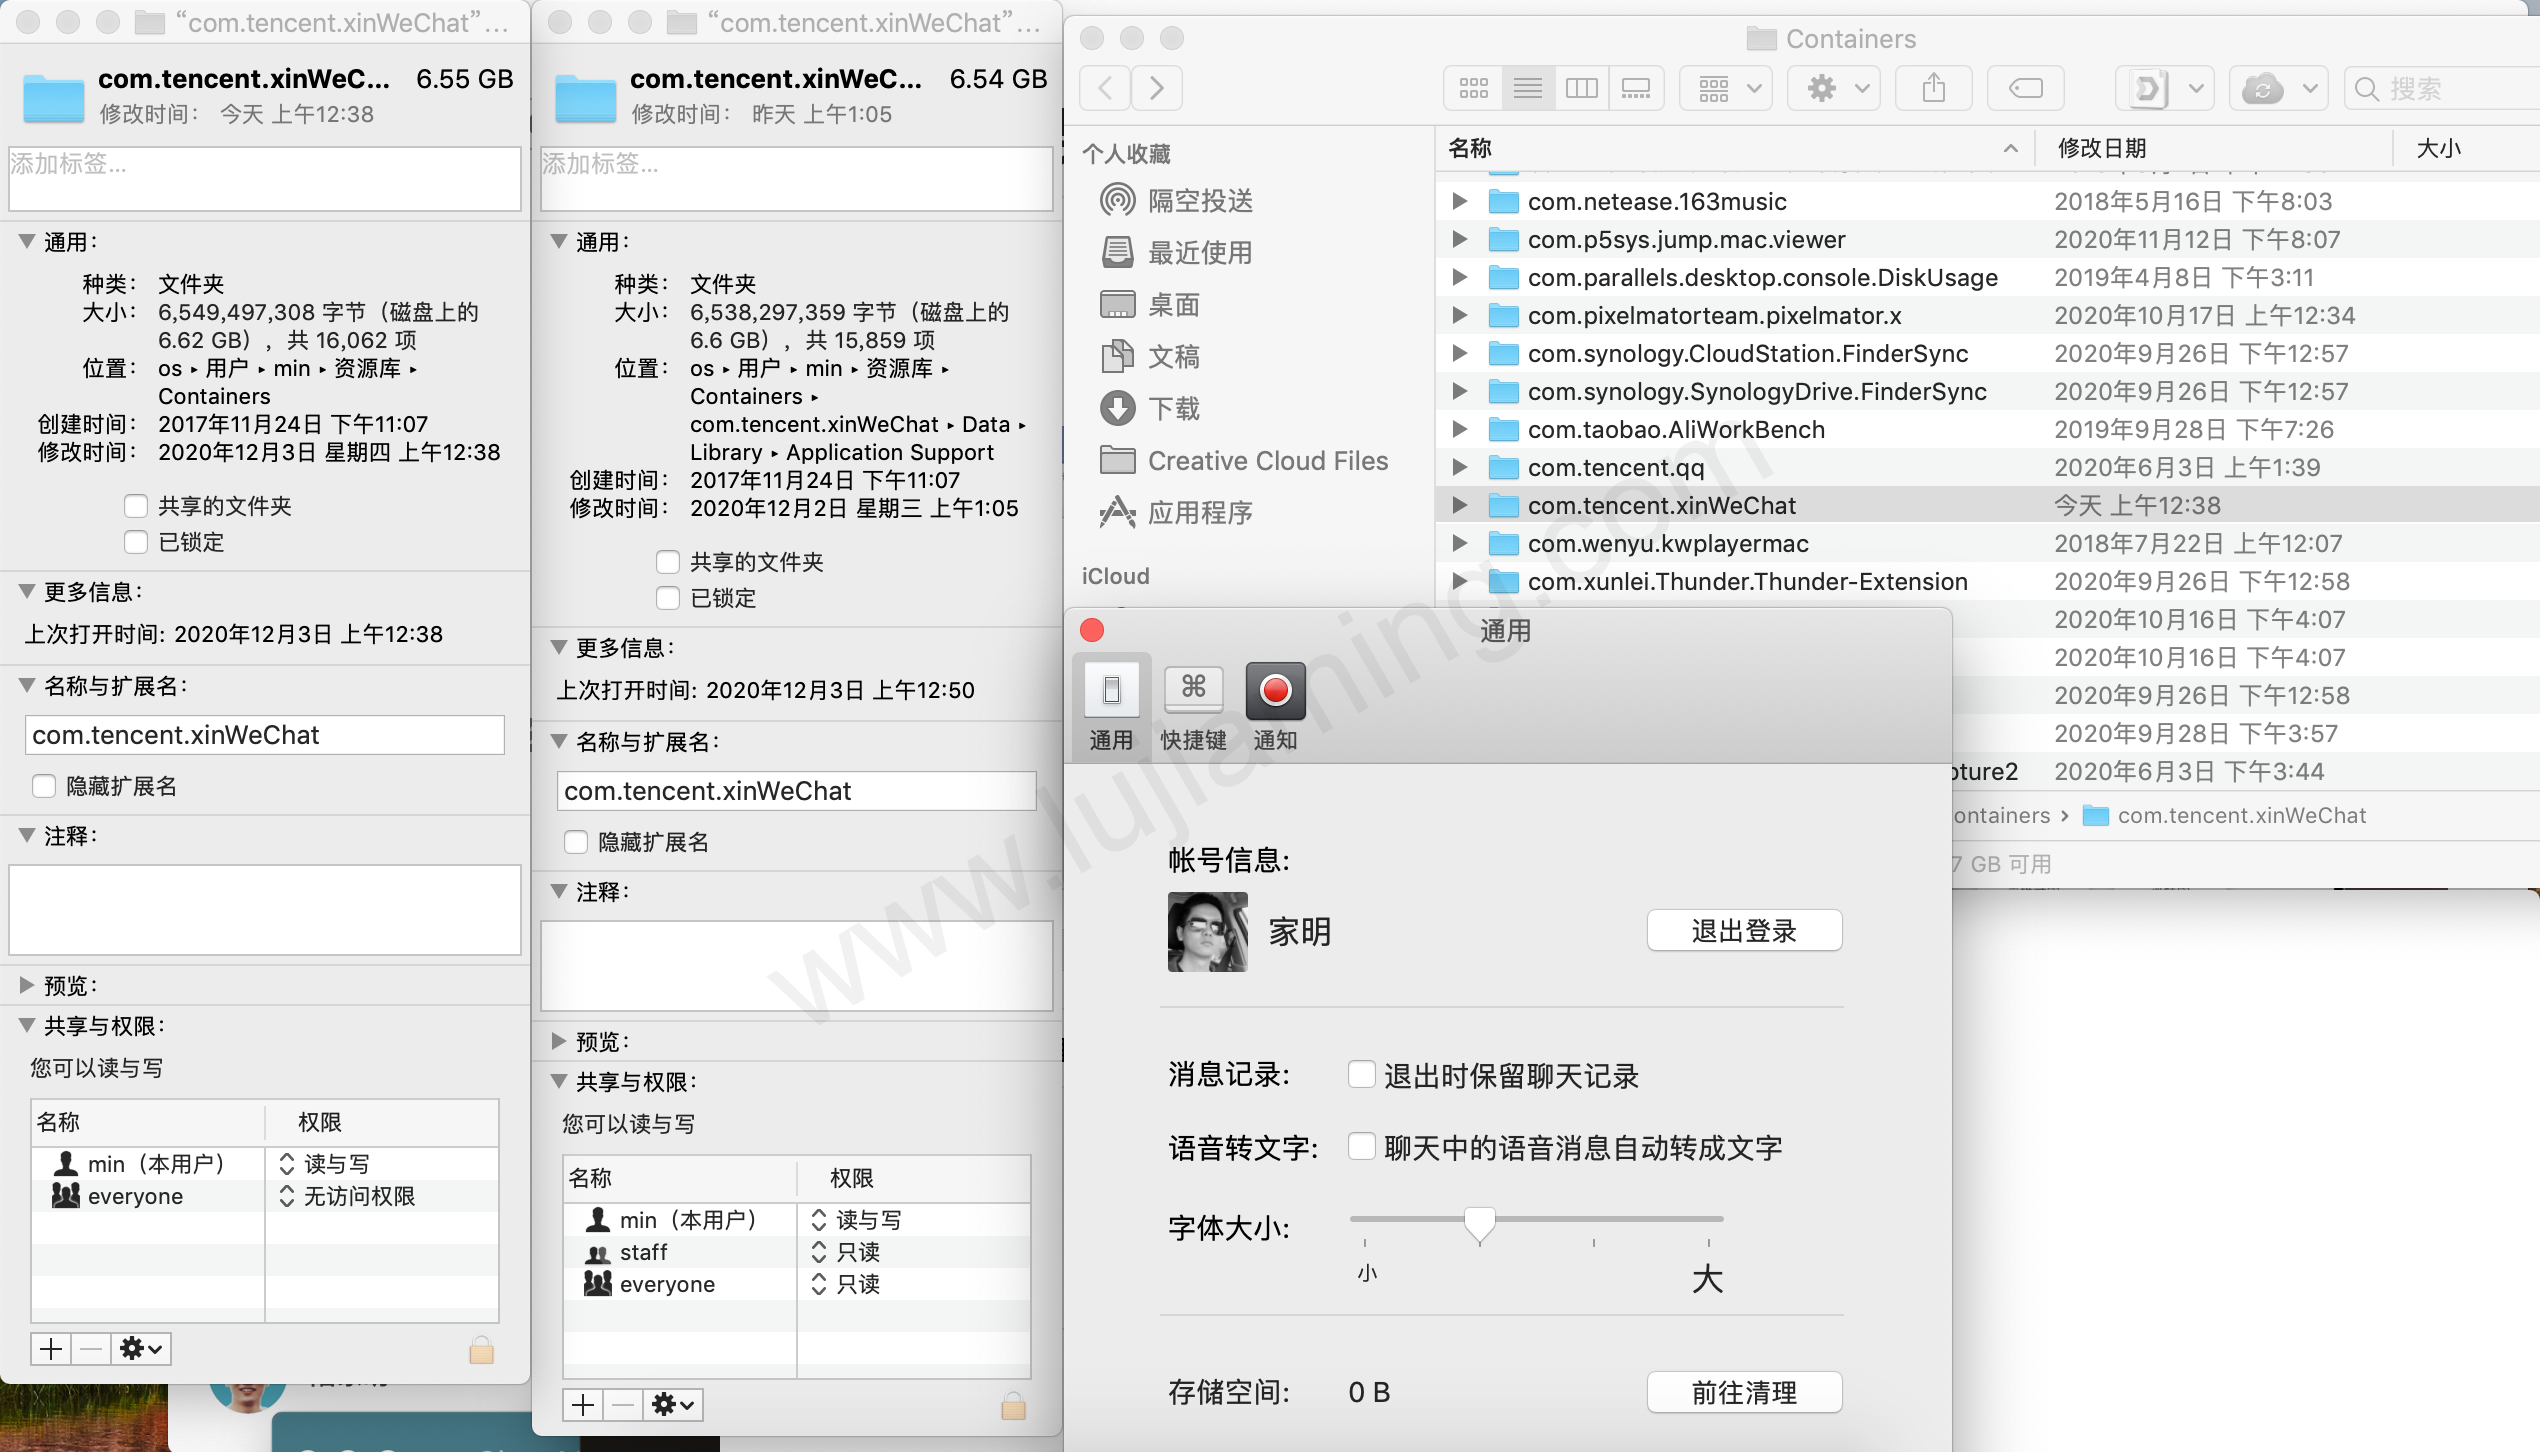Switch Finder to column view
The height and width of the screenshot is (1452, 2540).
[1581, 89]
